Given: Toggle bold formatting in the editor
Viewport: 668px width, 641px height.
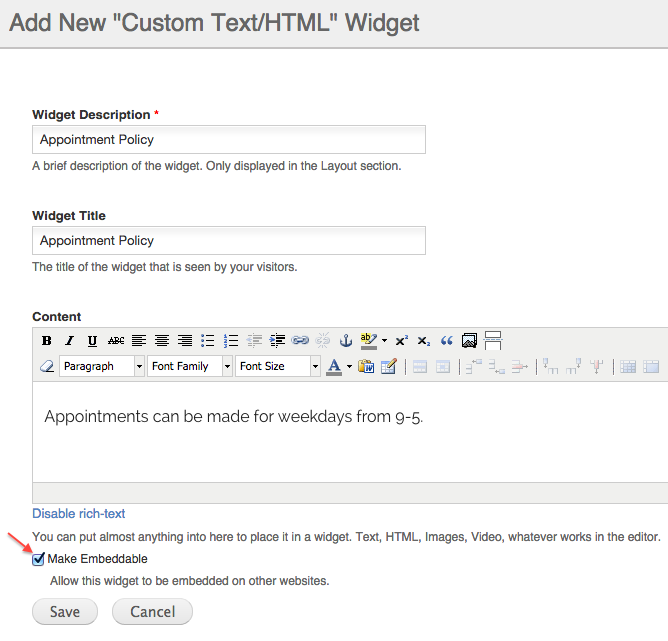Looking at the screenshot, I should pos(46,341).
